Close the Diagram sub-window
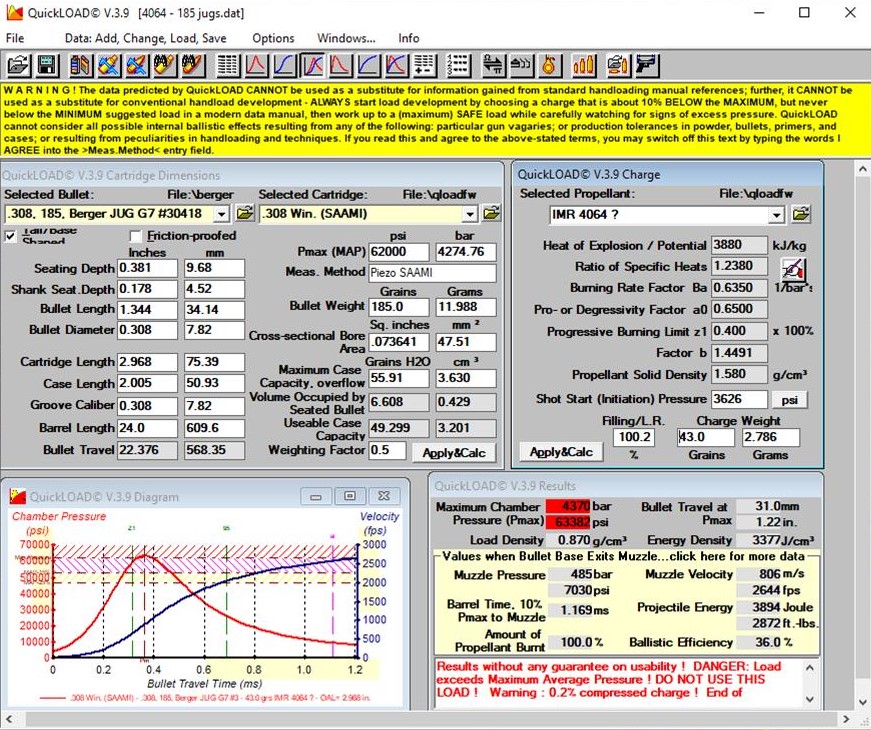This screenshot has width=871, height=730. [x=384, y=497]
